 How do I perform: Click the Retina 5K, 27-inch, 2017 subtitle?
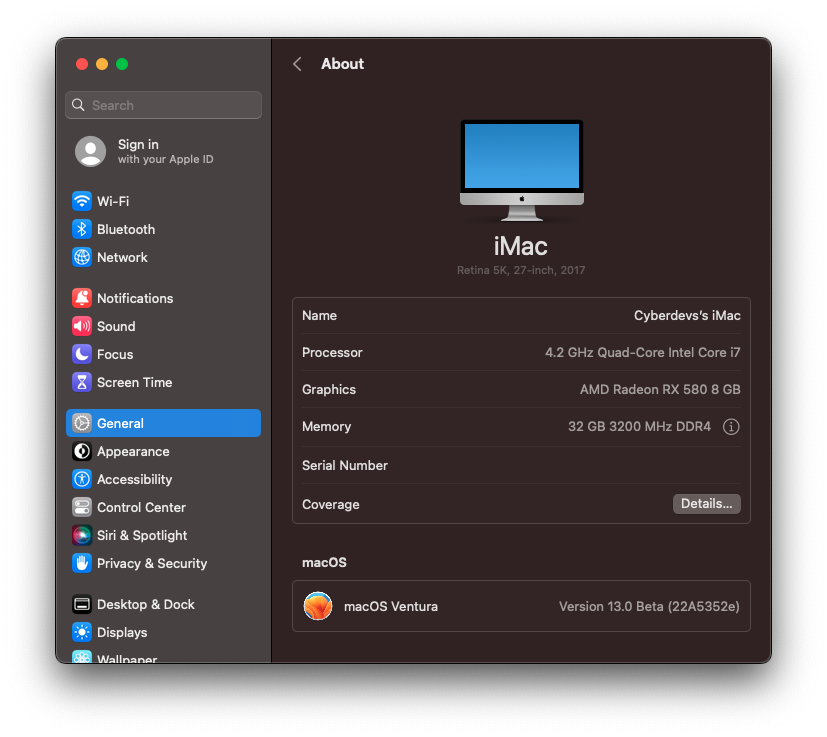tap(521, 270)
